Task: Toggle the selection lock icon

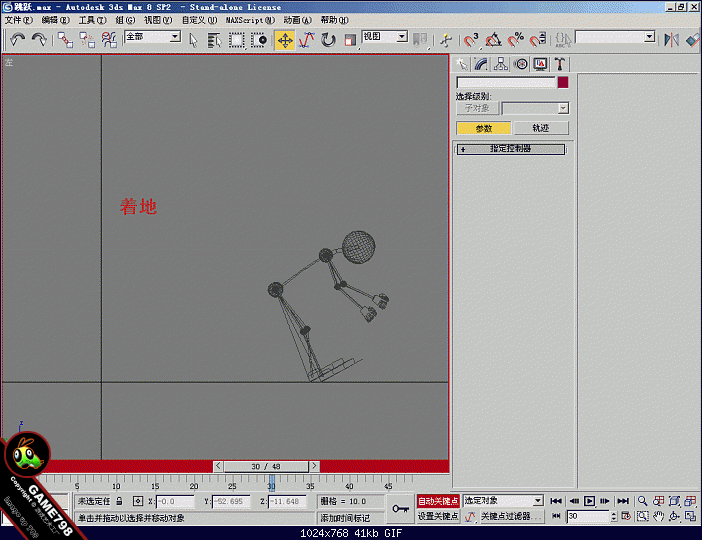Action: (x=119, y=501)
